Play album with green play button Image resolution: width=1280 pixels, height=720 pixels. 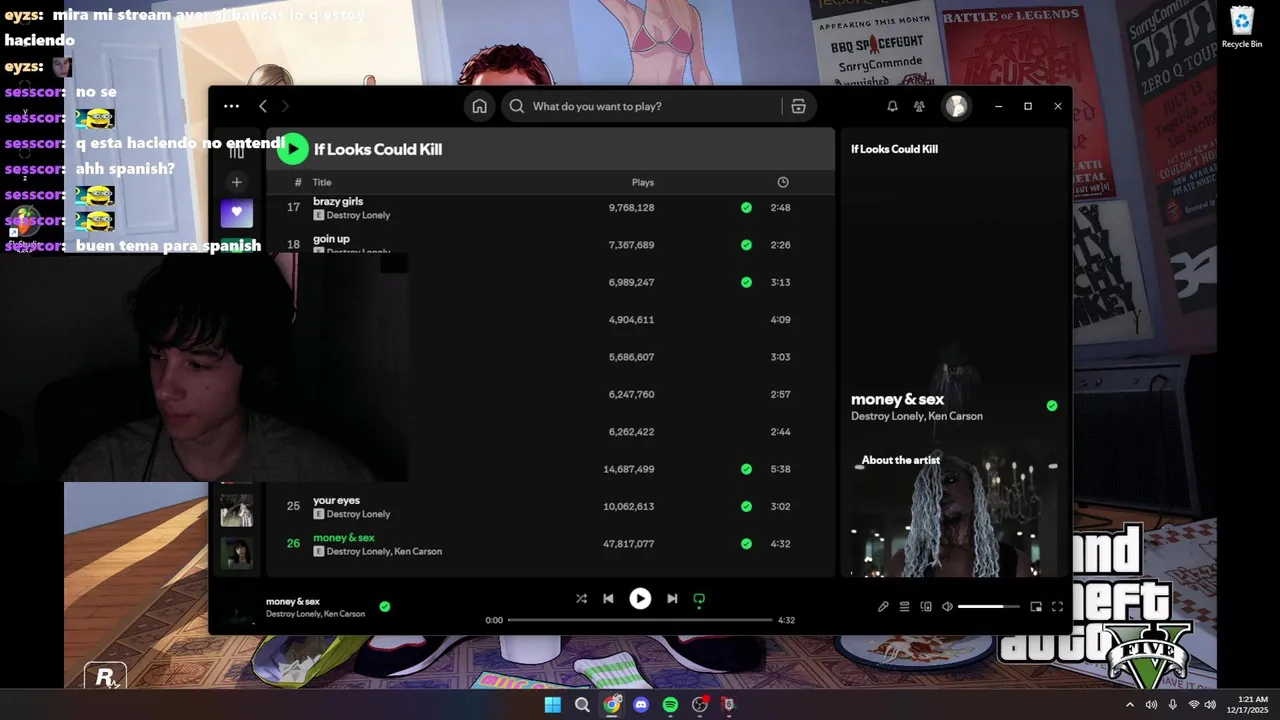point(293,149)
